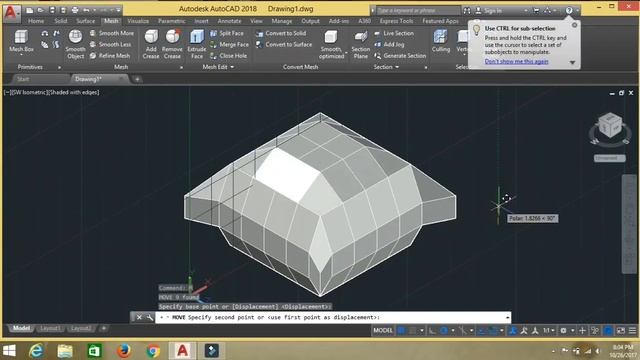This screenshot has height=360, width=640.
Task: Click the MOVE command line input
Action: pos(333,317)
